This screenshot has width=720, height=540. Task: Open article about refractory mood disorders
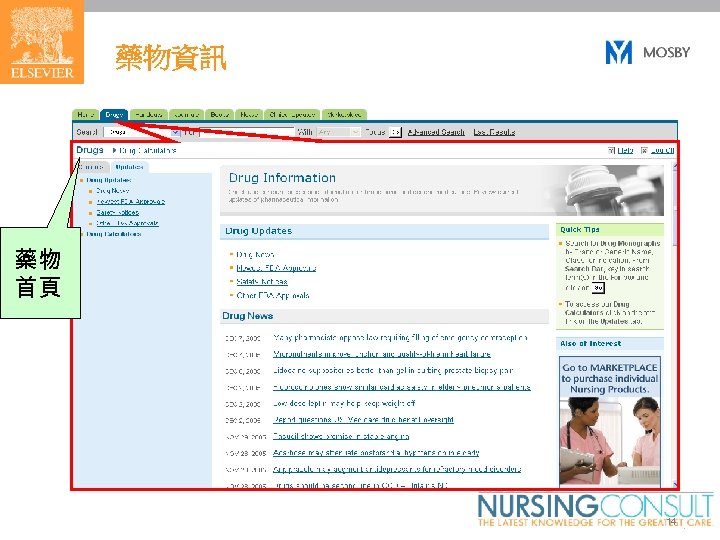[397, 469]
